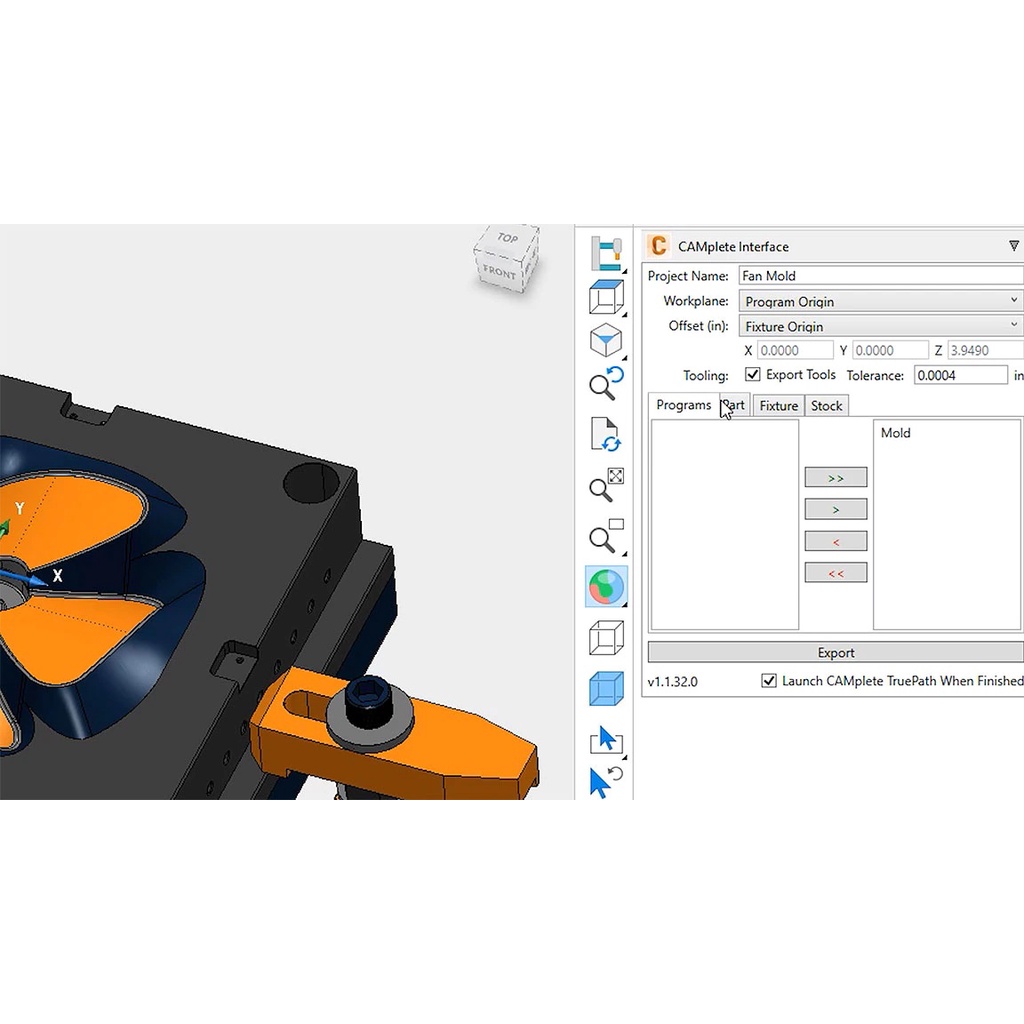Click the X axis label in viewport
This screenshot has height=1024, width=1024.
[57, 575]
